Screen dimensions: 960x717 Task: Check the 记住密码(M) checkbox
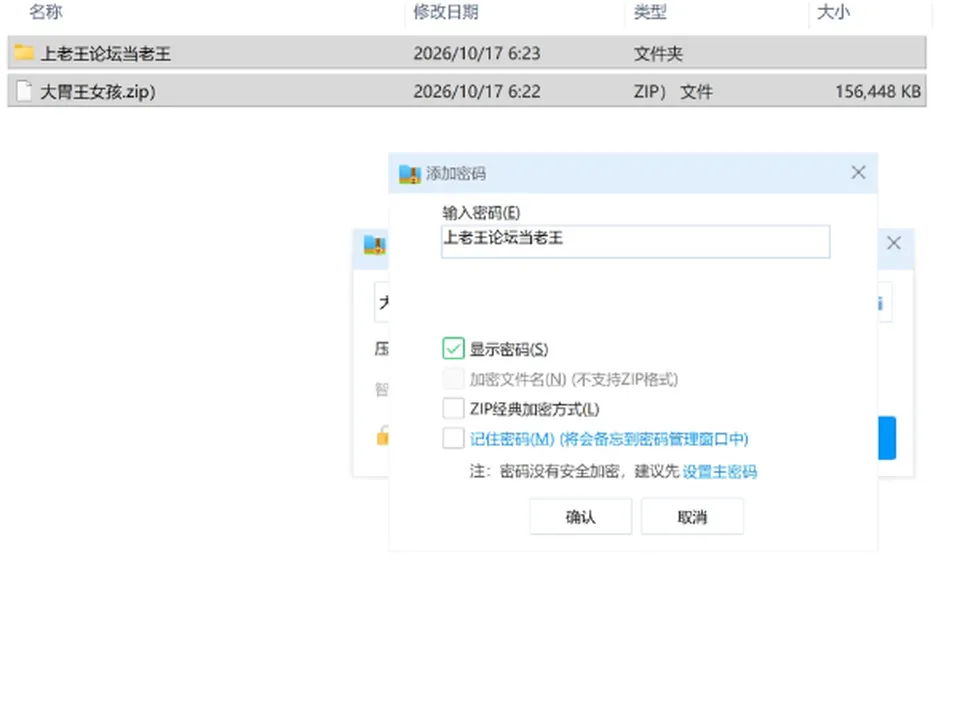tap(454, 438)
